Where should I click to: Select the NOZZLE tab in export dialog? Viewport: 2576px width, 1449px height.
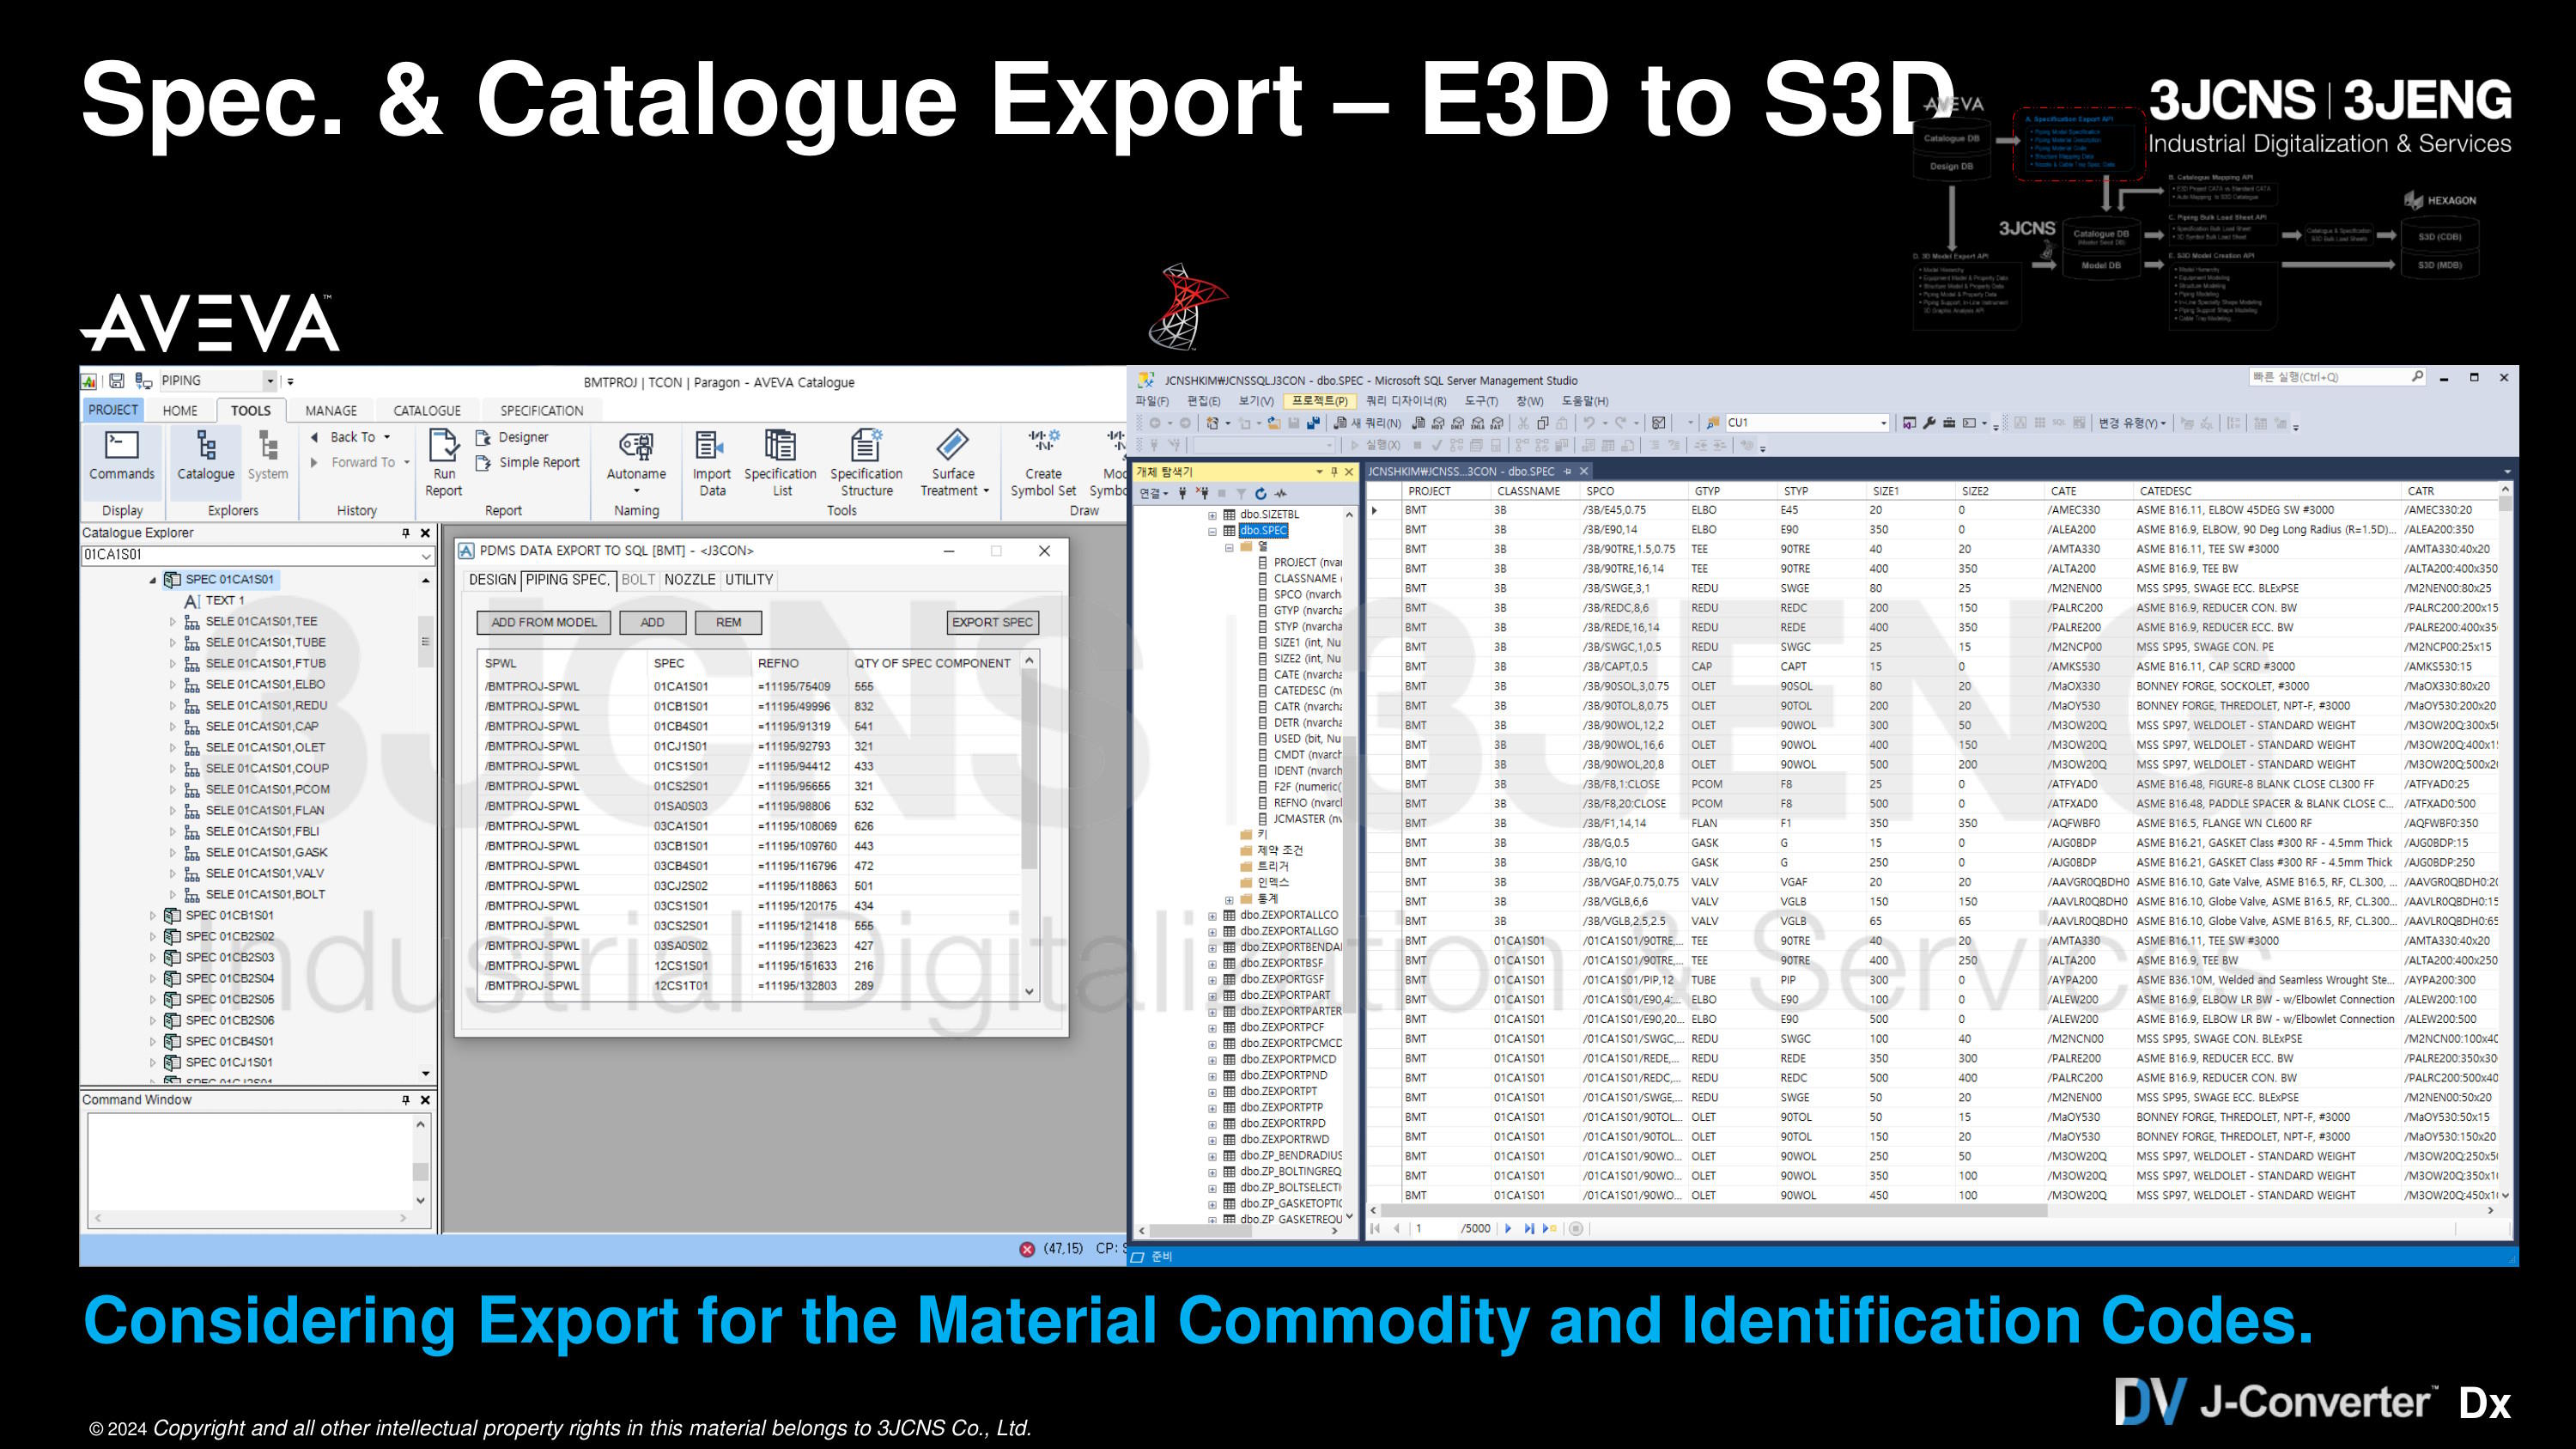click(x=690, y=580)
